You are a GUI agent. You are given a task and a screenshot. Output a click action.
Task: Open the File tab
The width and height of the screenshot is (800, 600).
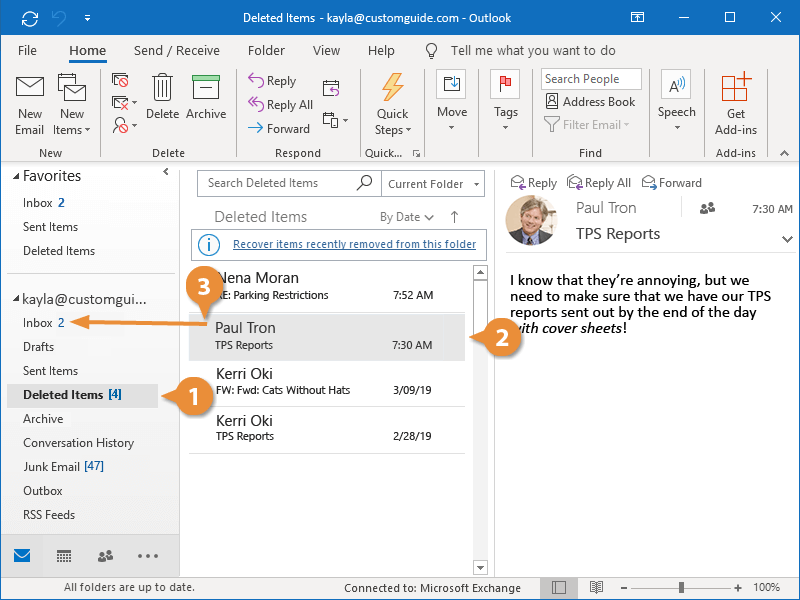click(27, 51)
